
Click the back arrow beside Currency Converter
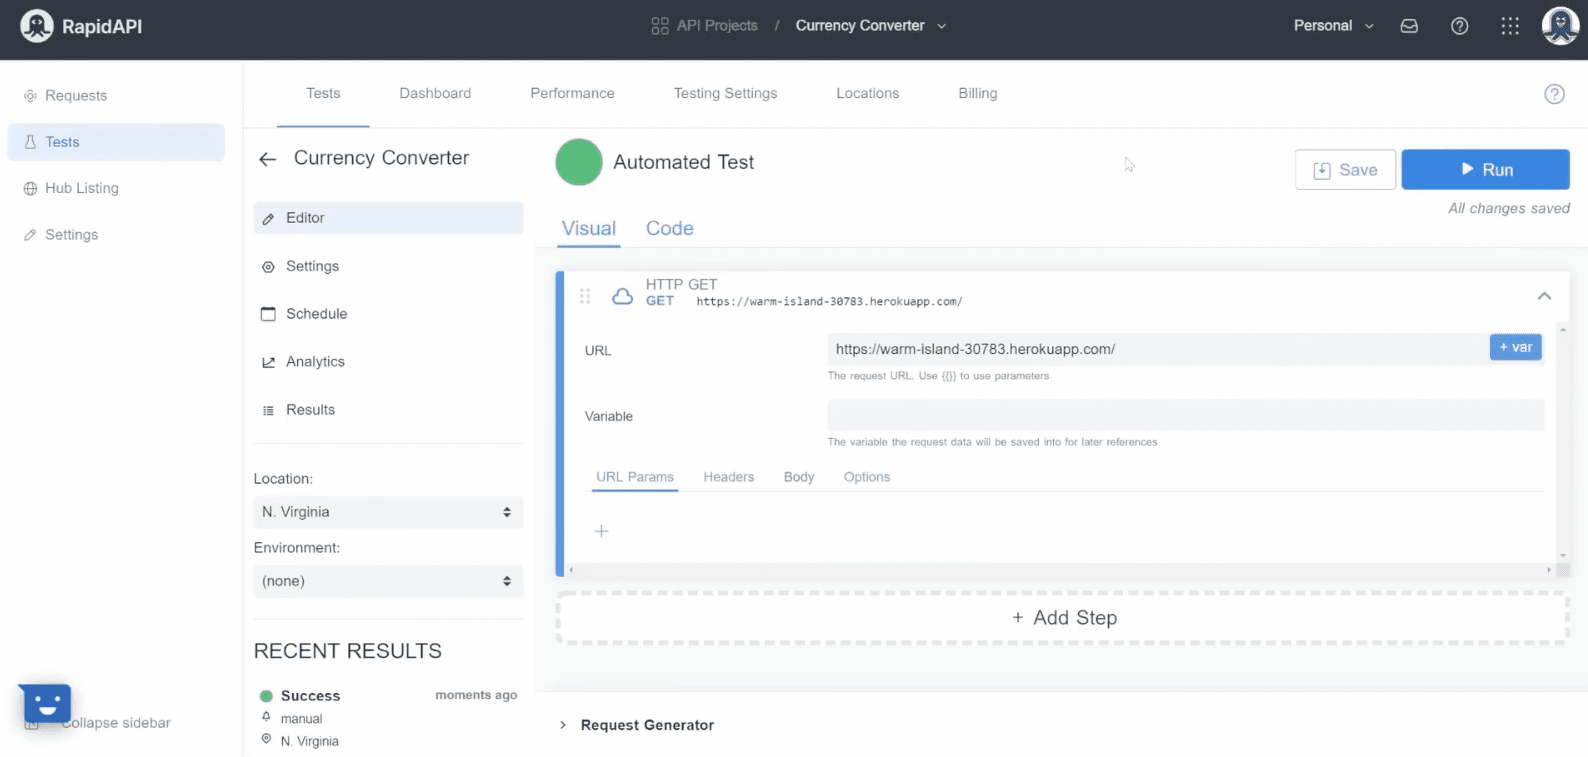tap(267, 159)
